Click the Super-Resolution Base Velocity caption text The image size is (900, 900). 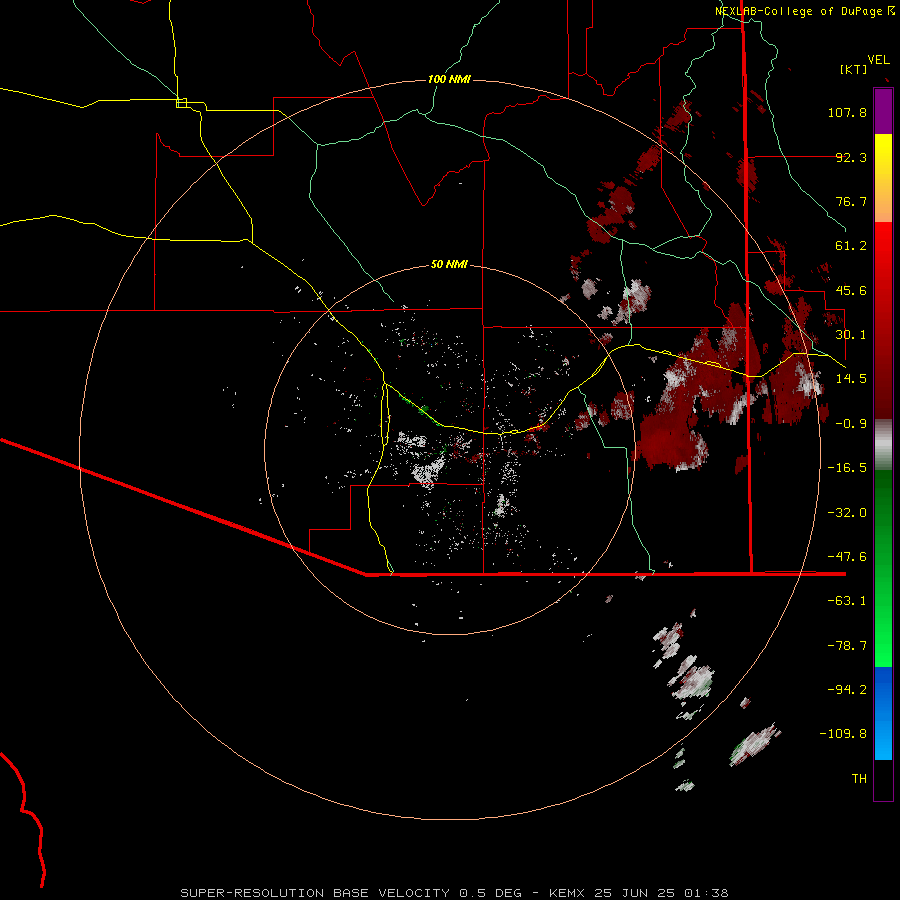(455, 893)
